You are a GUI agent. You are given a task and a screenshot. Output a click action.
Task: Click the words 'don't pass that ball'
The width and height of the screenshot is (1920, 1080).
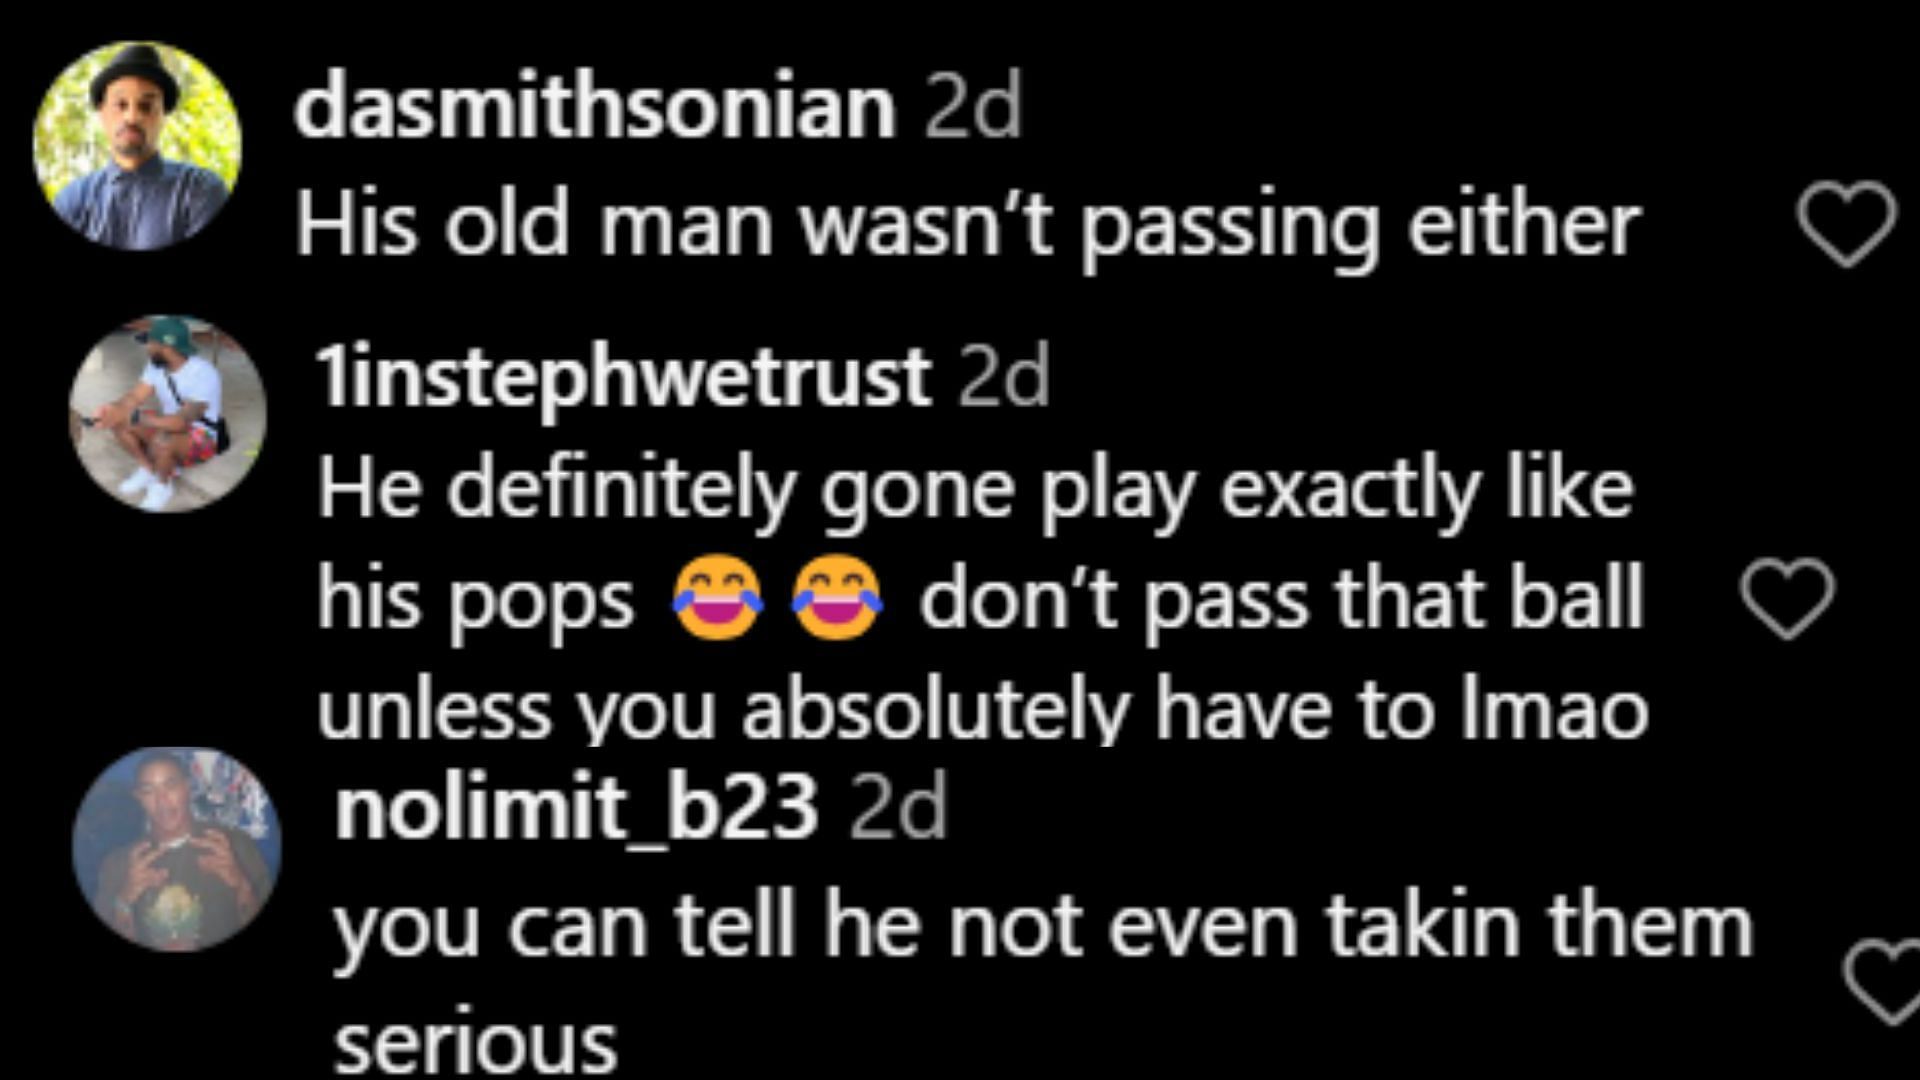tap(1282, 600)
